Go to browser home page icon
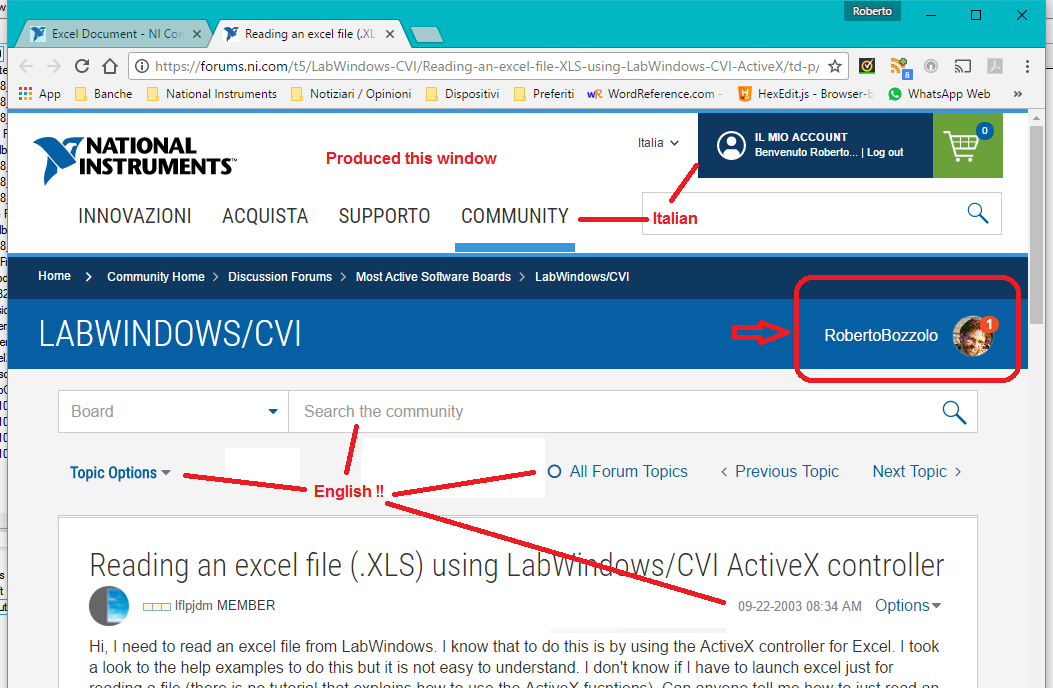This screenshot has height=688, width=1053. click(x=110, y=66)
